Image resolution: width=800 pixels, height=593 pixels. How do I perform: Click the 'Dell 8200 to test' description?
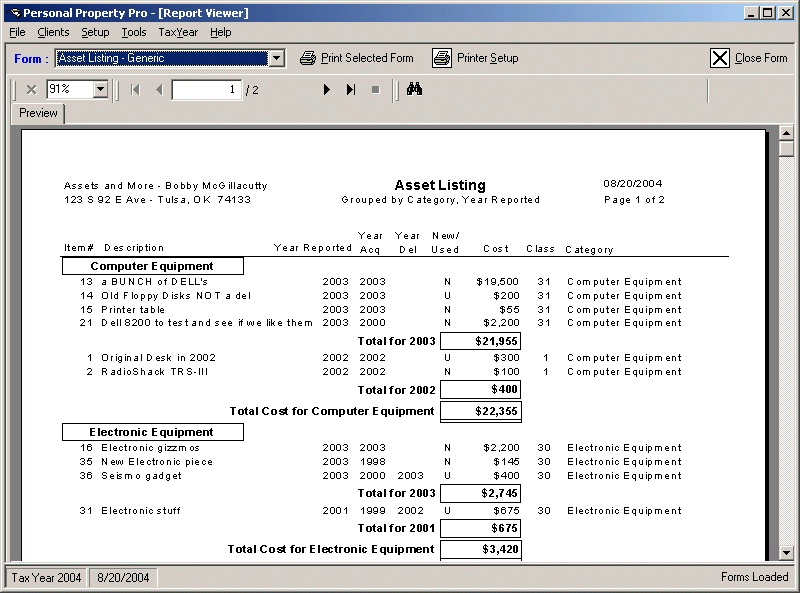(207, 323)
